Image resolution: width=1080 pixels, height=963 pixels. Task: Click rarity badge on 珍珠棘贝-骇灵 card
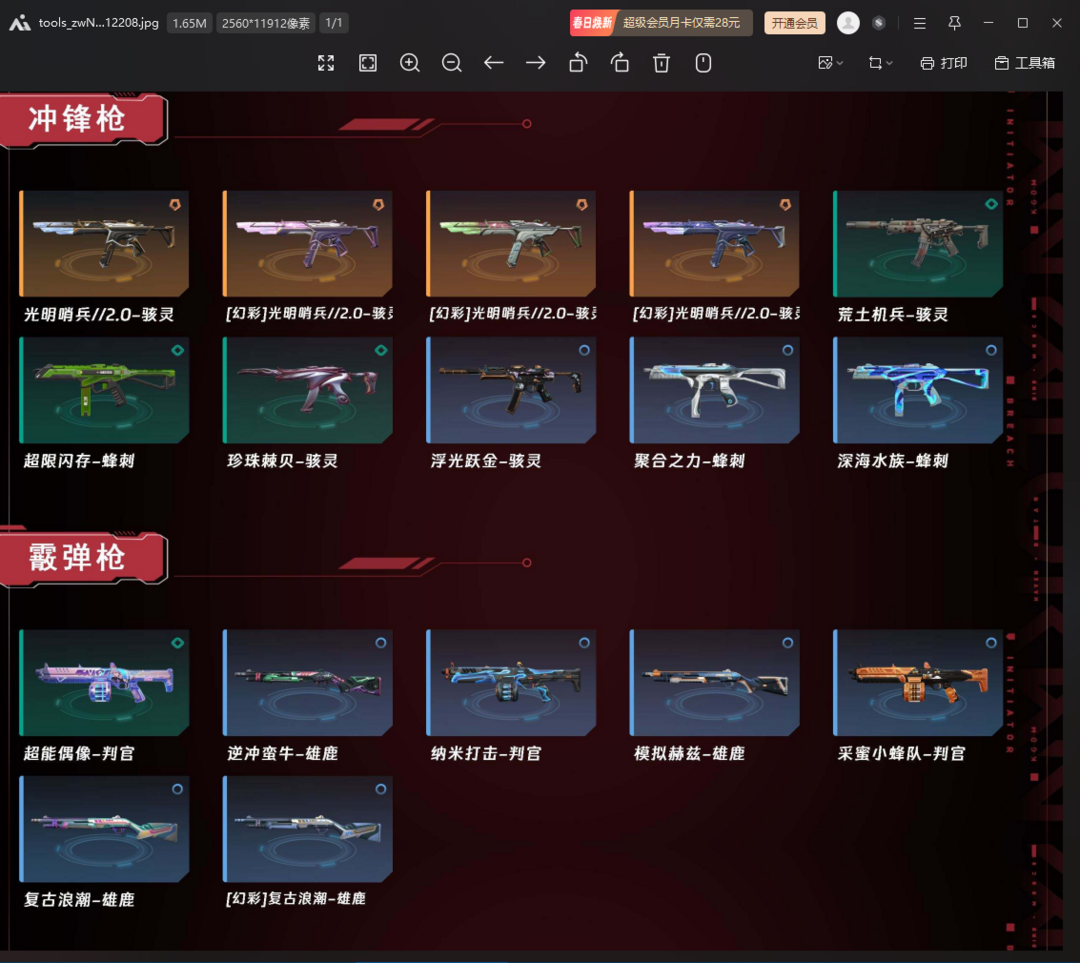[x=381, y=351]
